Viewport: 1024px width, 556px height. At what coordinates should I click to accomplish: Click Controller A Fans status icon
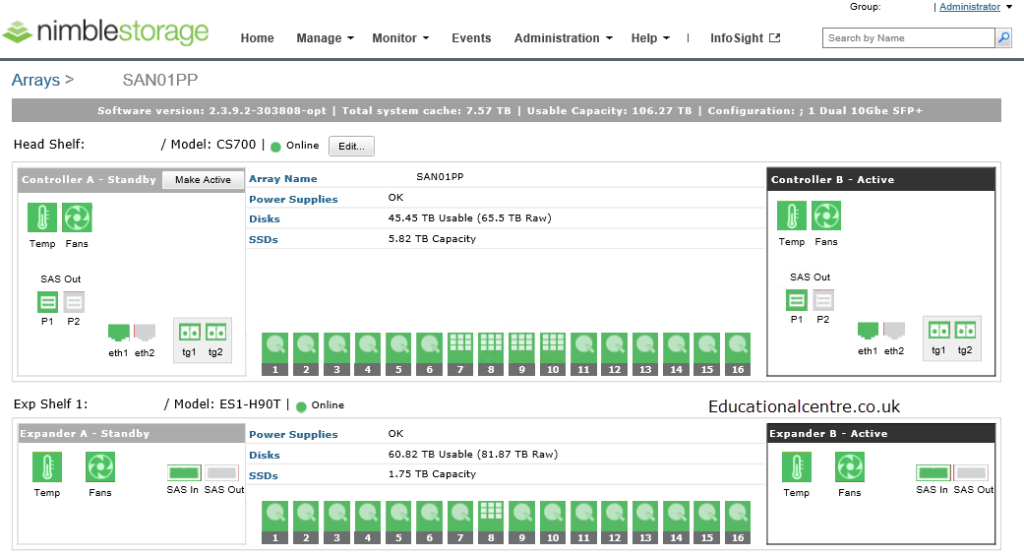pyautogui.click(x=77, y=218)
